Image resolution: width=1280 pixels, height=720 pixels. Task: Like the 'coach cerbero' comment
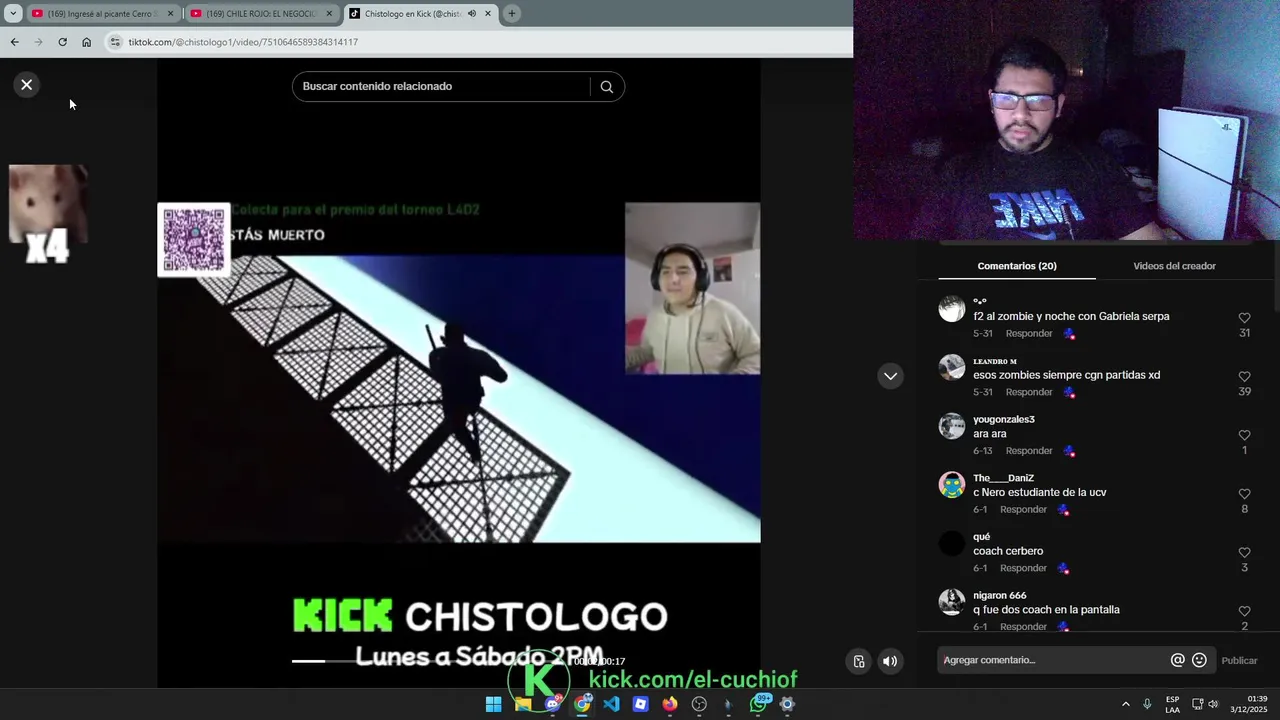coord(1244,553)
